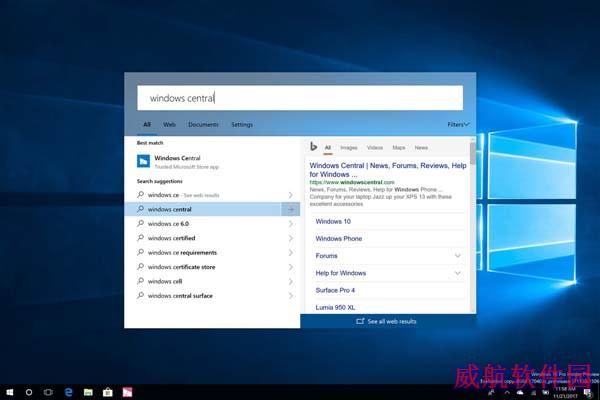Click search icon beside 'windows ce'
This screenshot has height=400, width=600.
141,194
